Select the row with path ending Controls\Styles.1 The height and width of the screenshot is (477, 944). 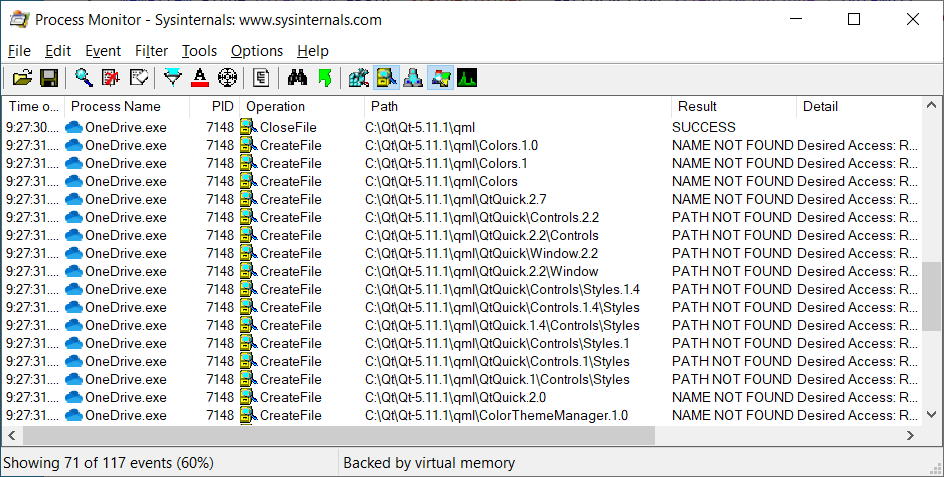click(x=462, y=343)
